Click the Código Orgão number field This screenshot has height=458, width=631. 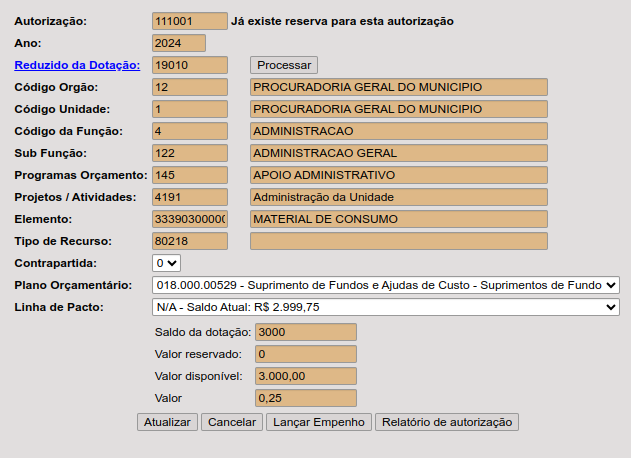[190, 87]
